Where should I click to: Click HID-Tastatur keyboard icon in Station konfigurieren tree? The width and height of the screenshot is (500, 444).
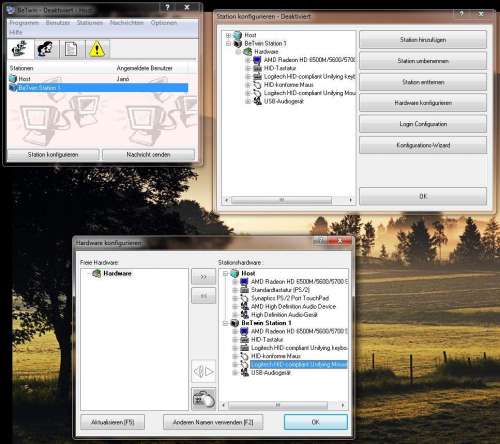click(257, 68)
